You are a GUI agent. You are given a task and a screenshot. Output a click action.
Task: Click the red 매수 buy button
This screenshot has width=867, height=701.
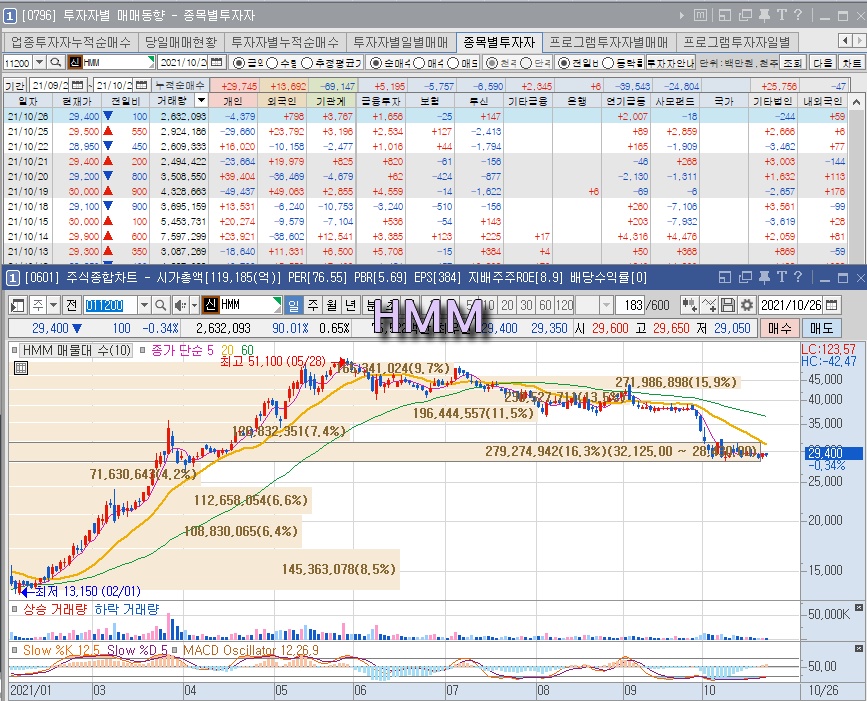tap(779, 328)
